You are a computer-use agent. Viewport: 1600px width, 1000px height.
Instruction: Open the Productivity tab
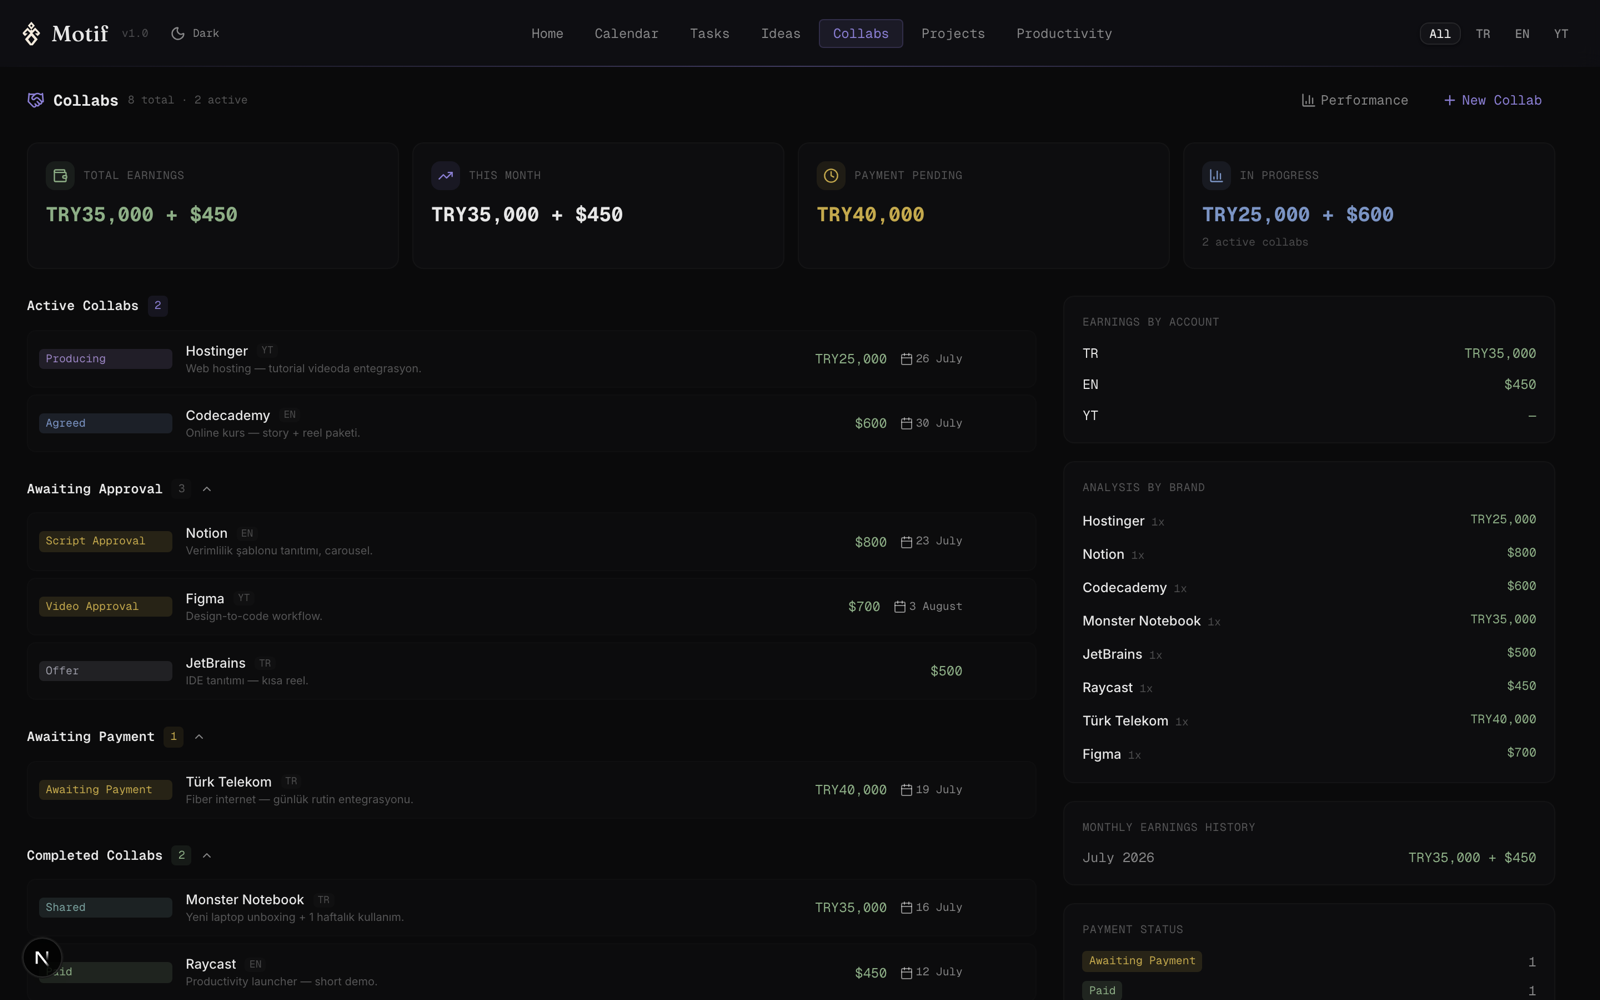tap(1064, 34)
